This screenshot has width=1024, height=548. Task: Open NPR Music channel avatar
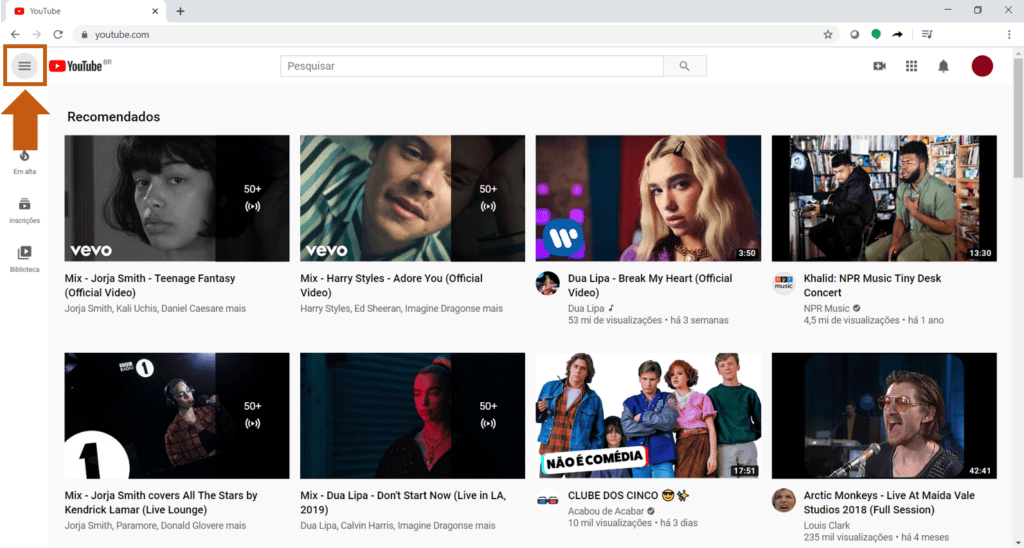pyautogui.click(x=784, y=283)
